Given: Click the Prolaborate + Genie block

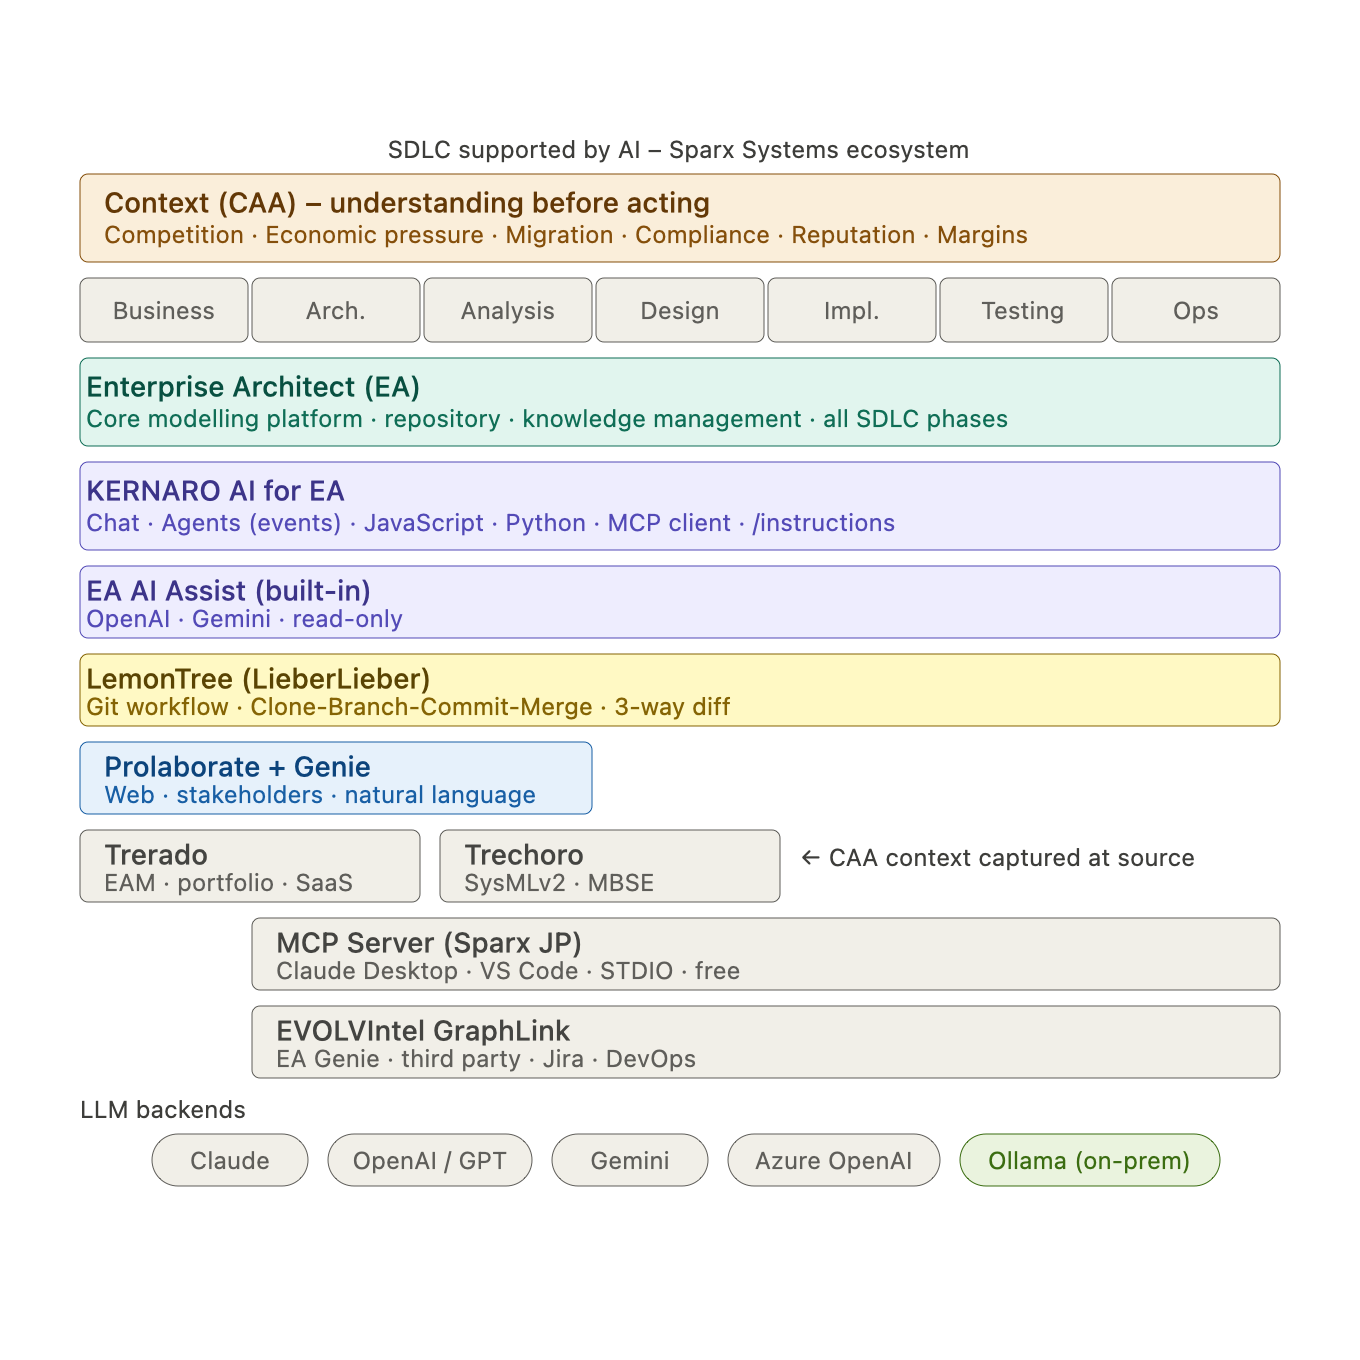Looking at the screenshot, I should [x=336, y=778].
